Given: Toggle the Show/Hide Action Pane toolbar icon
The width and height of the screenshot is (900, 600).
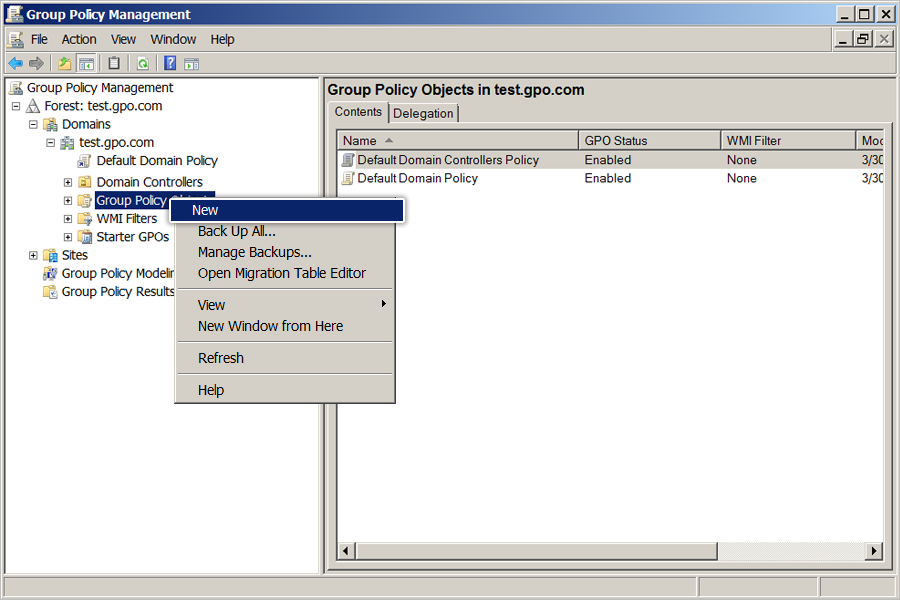Looking at the screenshot, I should [192, 64].
